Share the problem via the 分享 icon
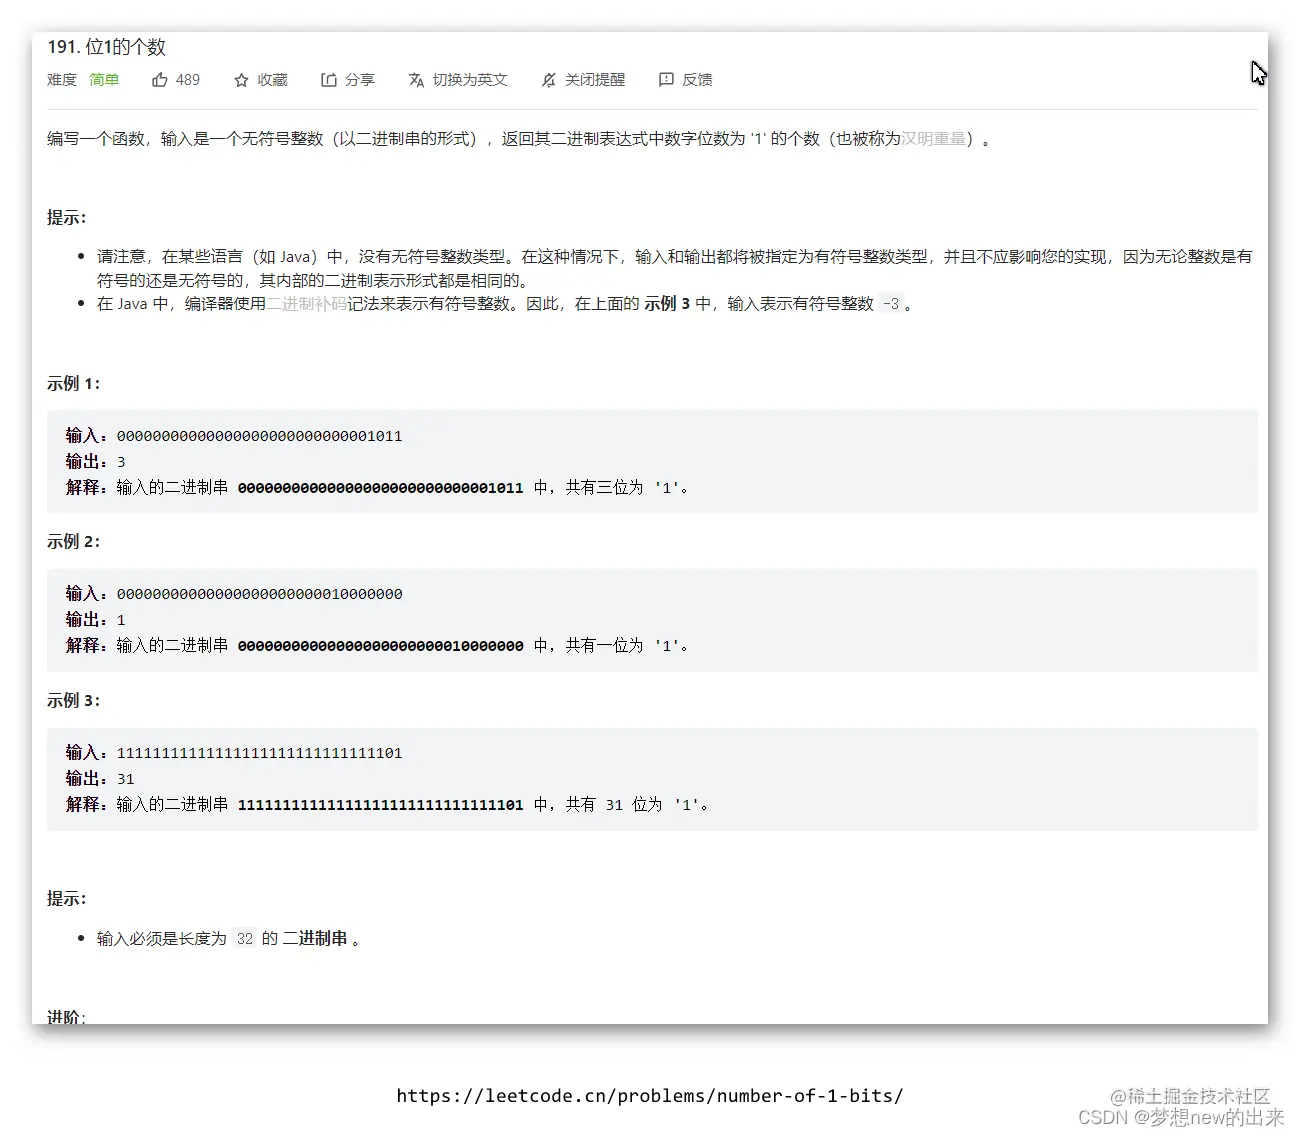Screen dimensions: 1300x1136 (329, 79)
